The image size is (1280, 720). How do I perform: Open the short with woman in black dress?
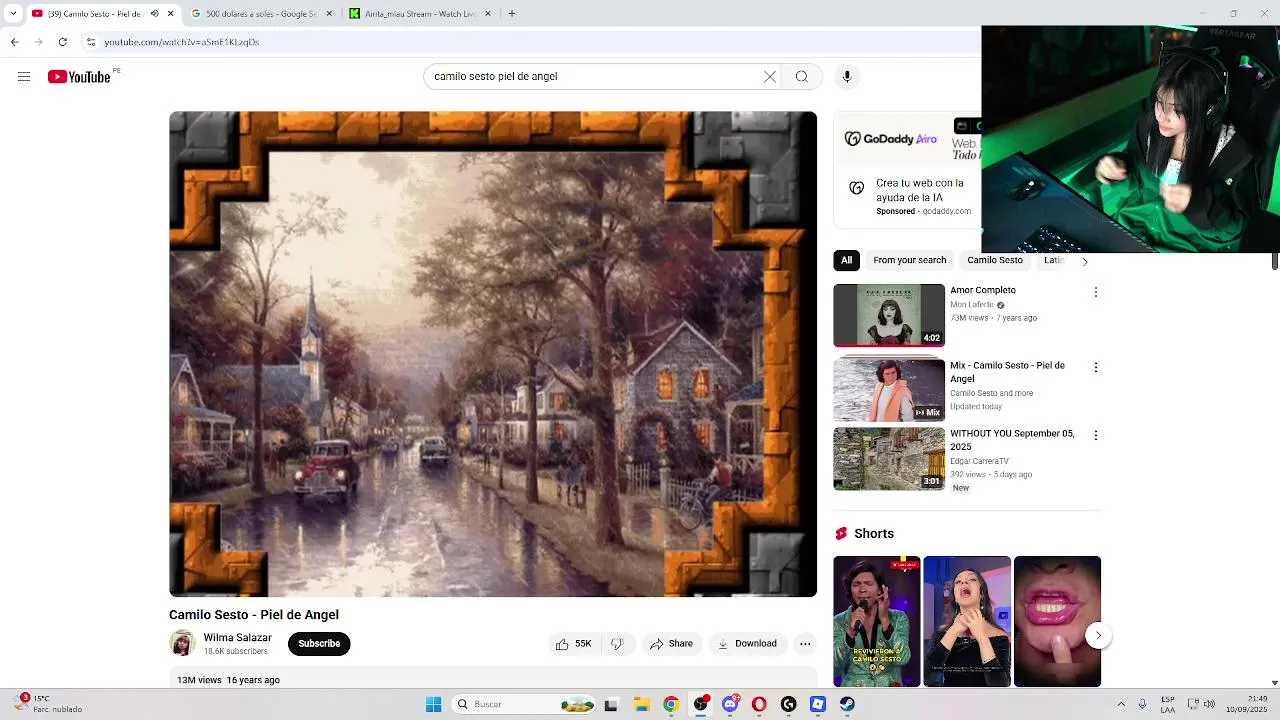[x=967, y=621]
